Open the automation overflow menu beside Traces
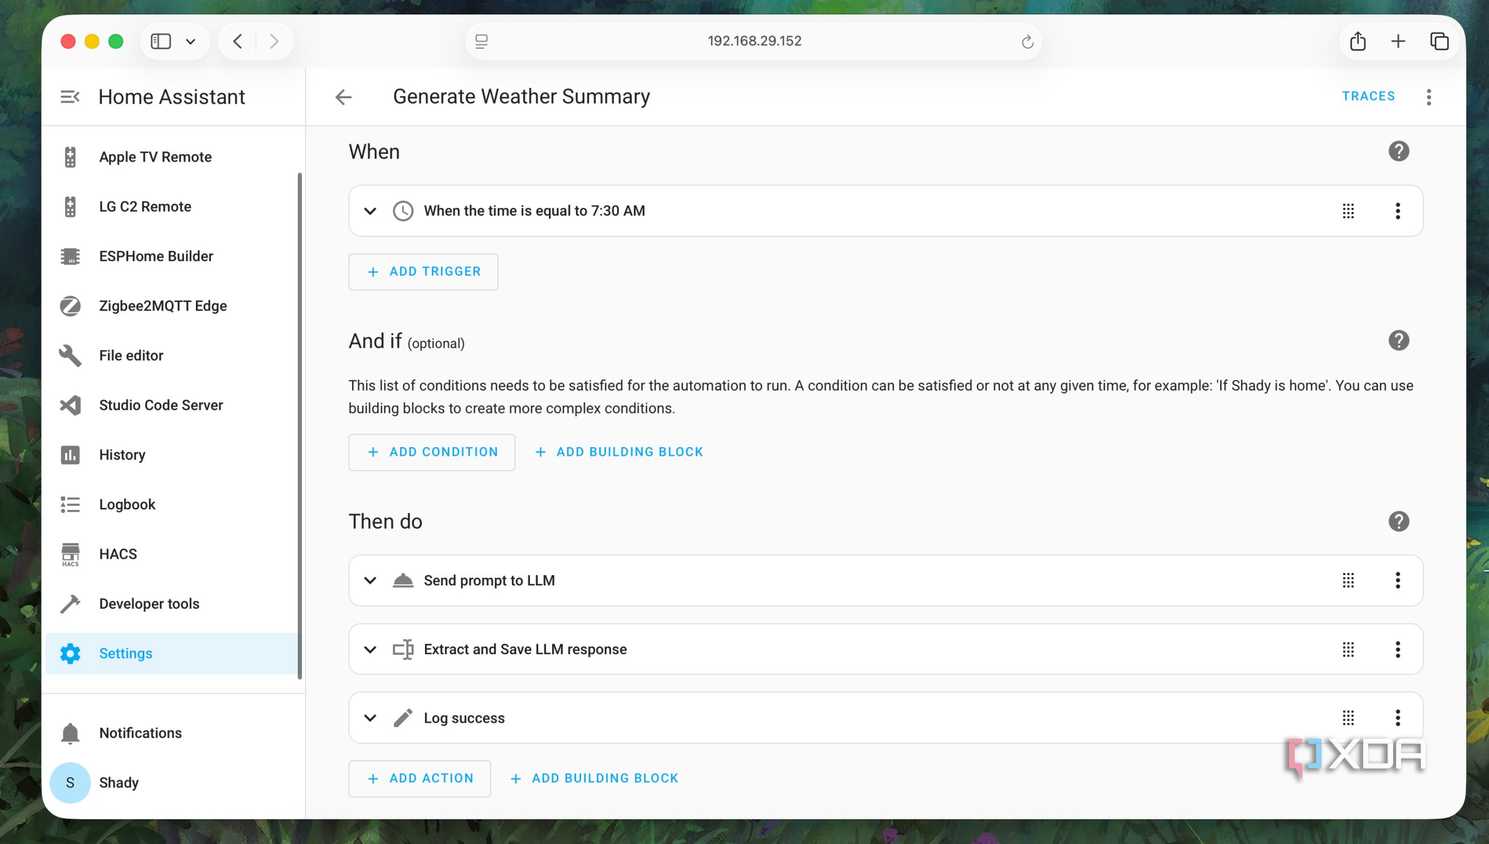This screenshot has height=844, width=1489. coord(1429,97)
